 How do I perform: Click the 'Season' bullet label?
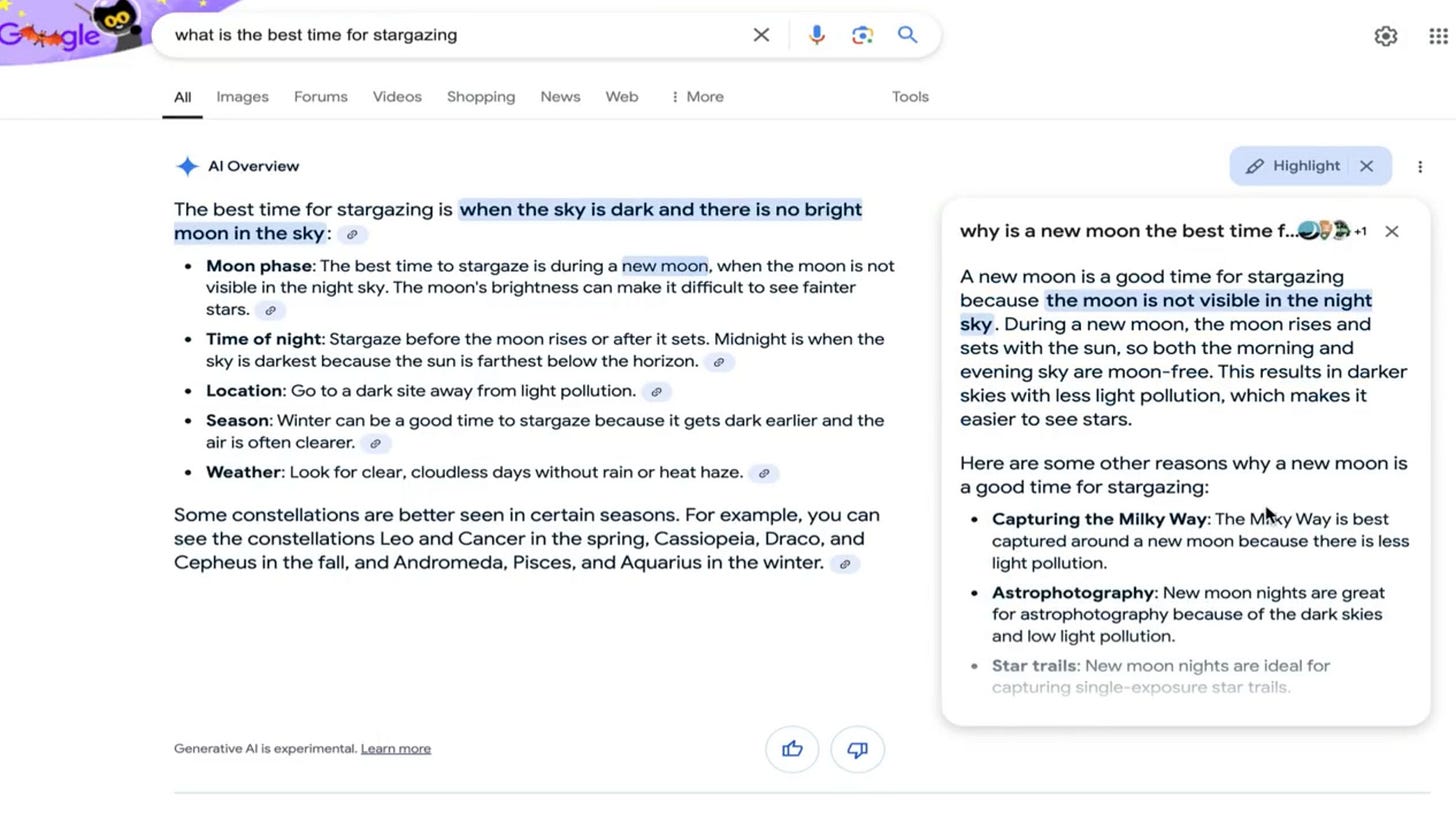[x=237, y=421]
